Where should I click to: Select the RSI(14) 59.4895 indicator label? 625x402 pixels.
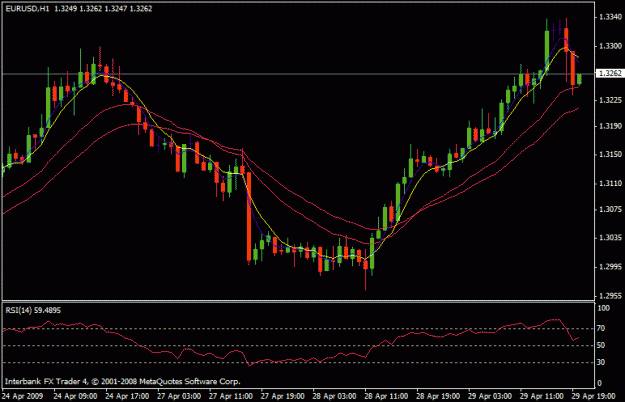click(33, 310)
